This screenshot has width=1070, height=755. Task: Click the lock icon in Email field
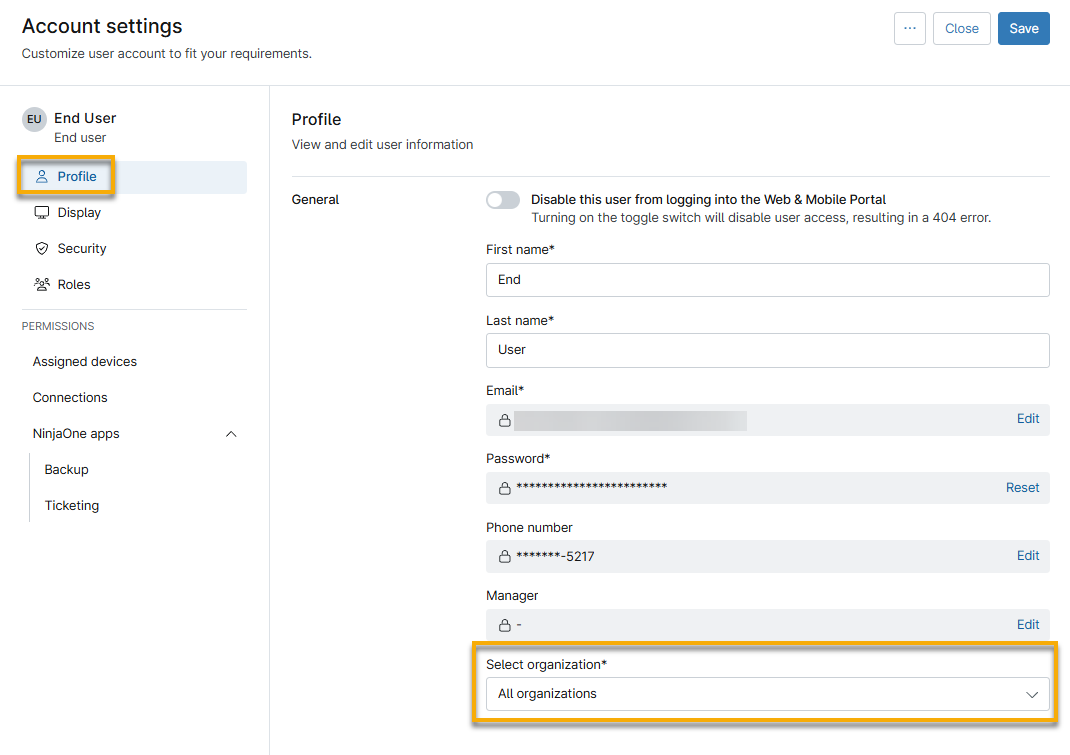(504, 421)
